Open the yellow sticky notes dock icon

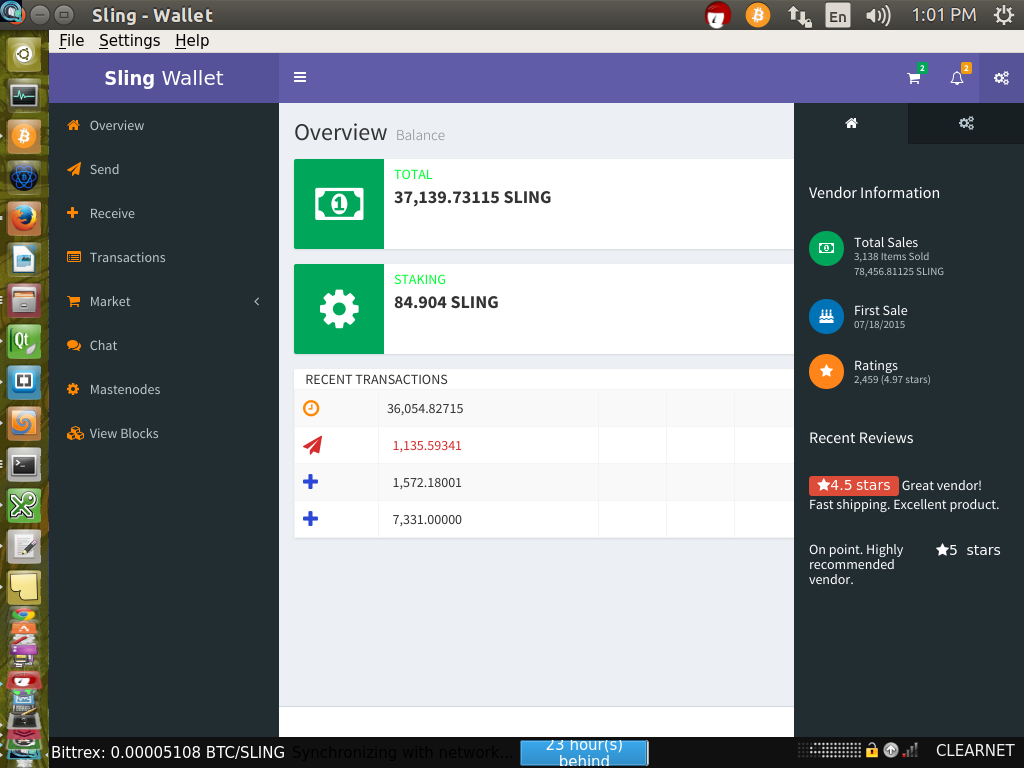(24, 588)
